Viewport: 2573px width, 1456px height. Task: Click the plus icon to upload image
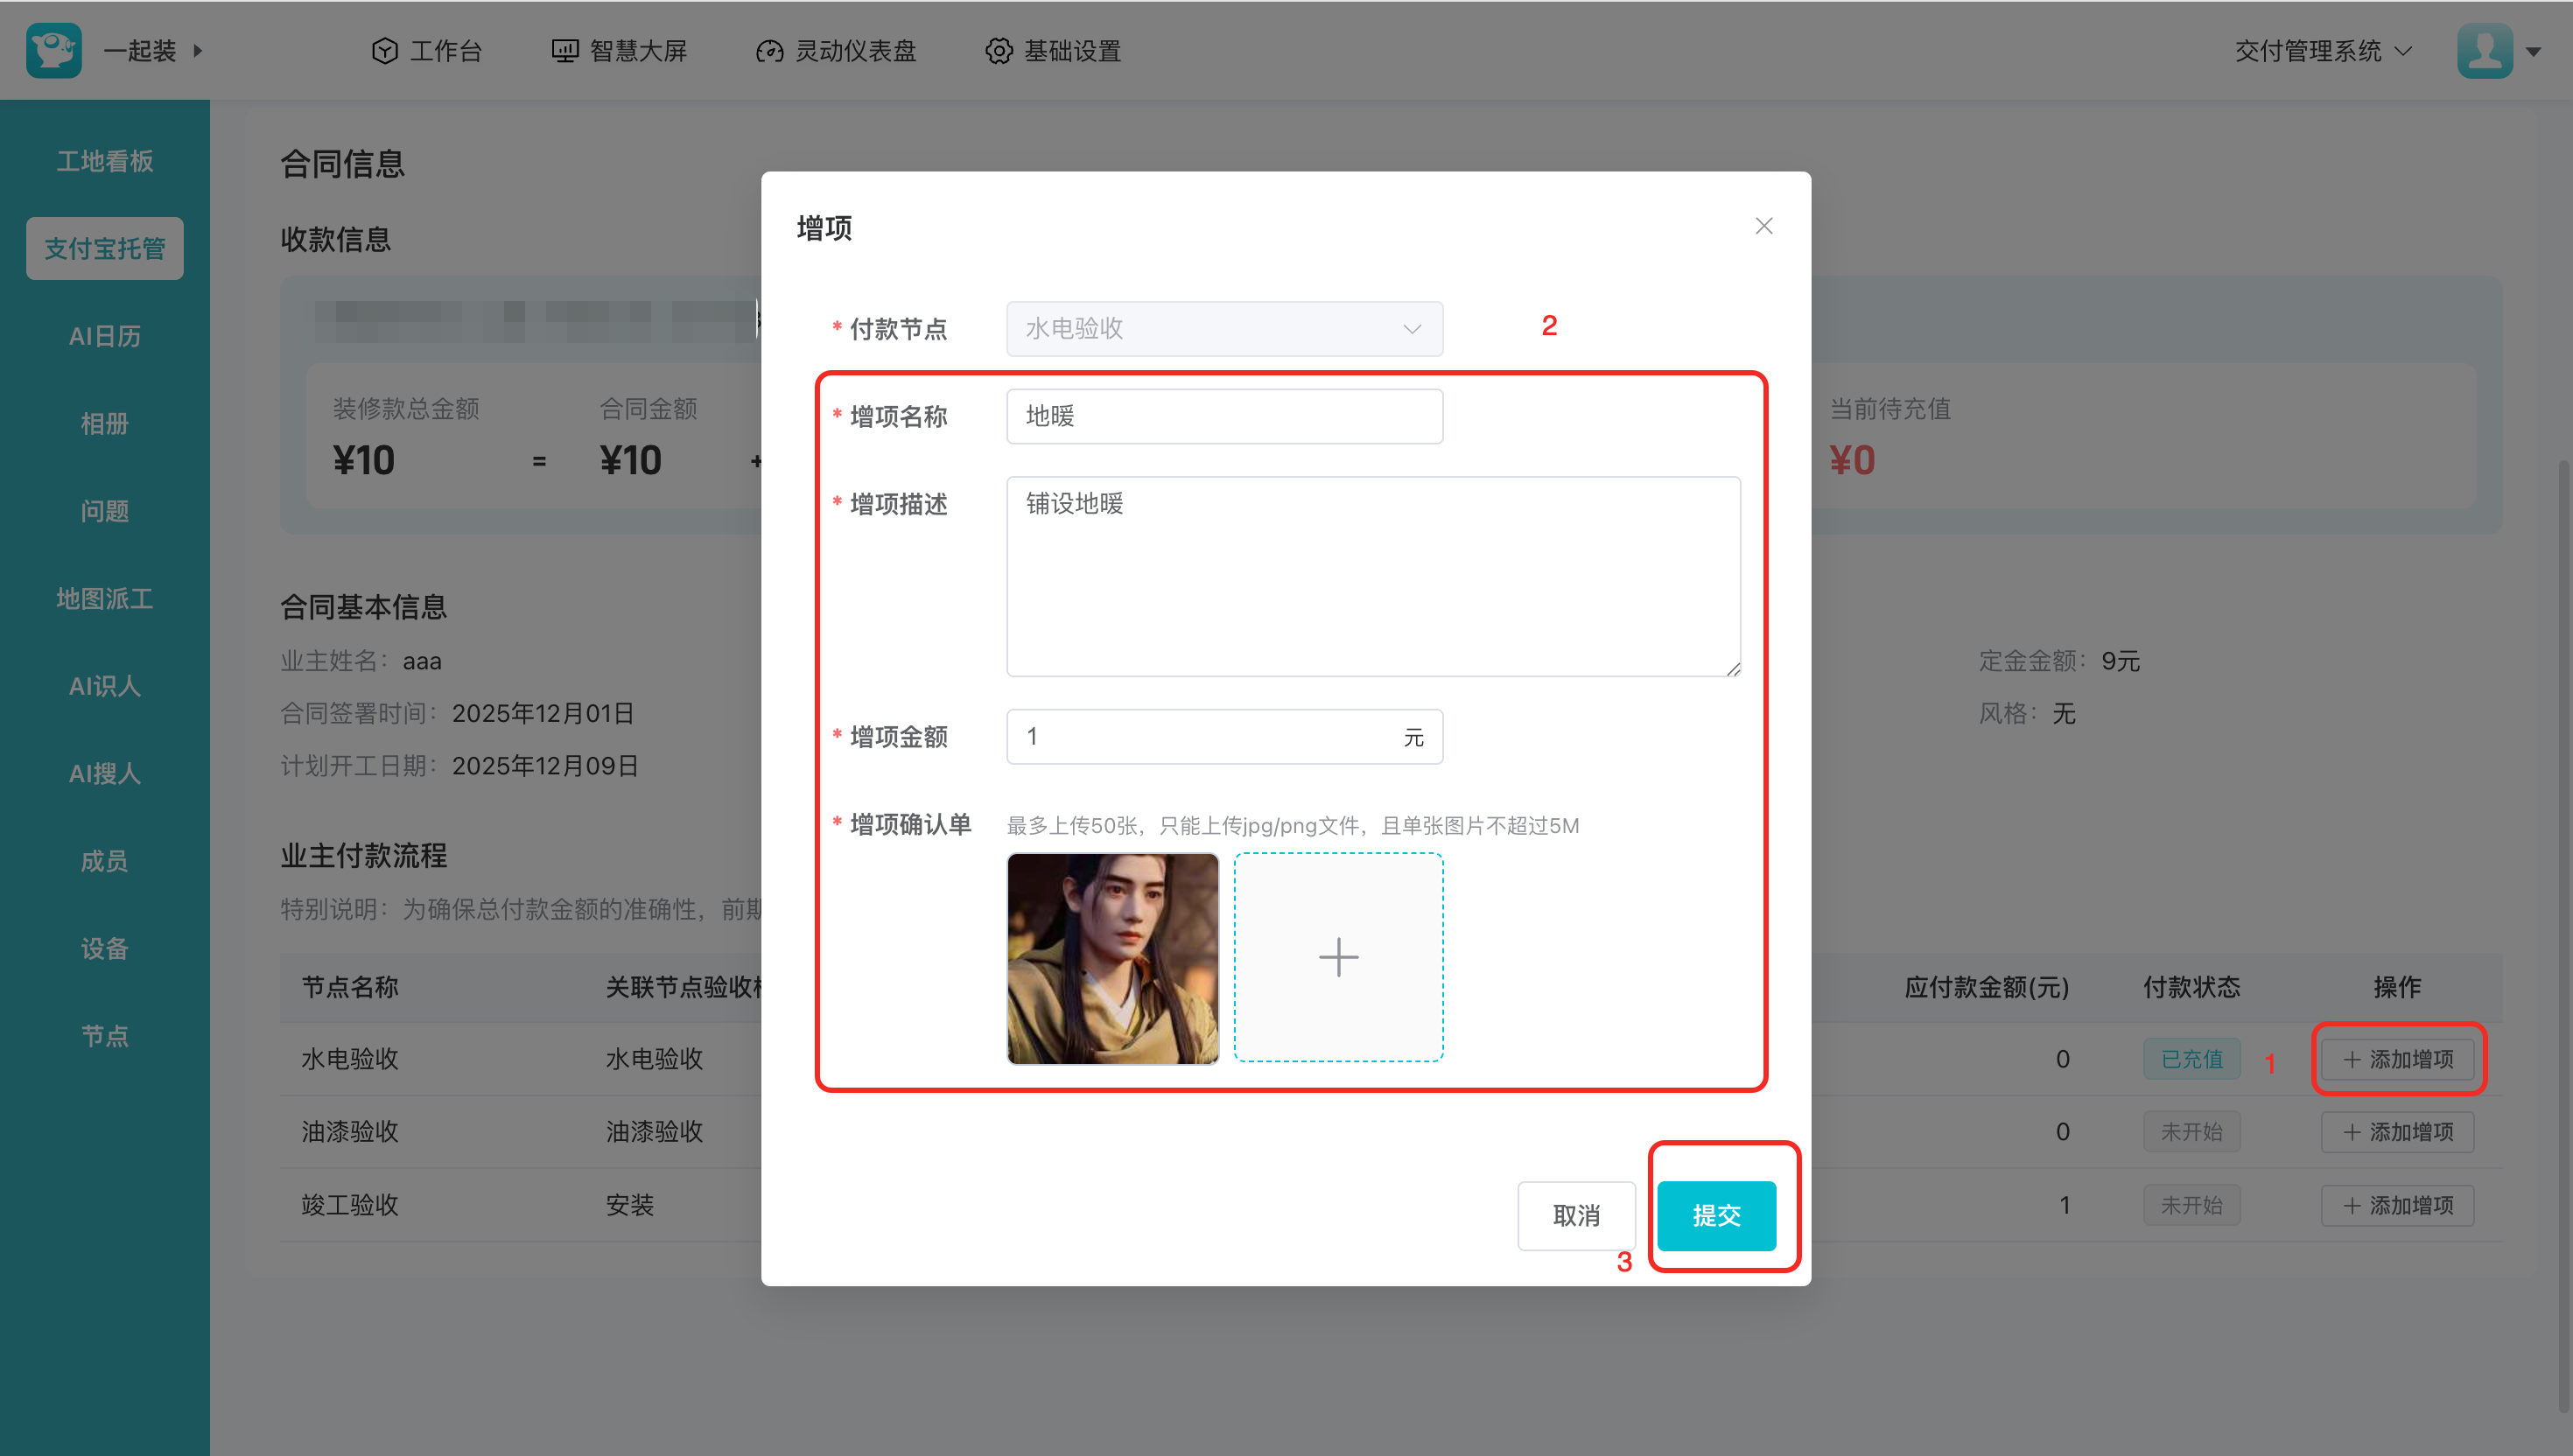coord(1338,957)
